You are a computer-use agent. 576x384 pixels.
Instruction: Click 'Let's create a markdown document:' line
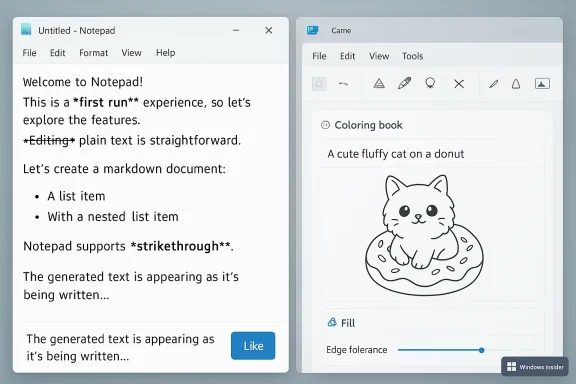(x=124, y=169)
